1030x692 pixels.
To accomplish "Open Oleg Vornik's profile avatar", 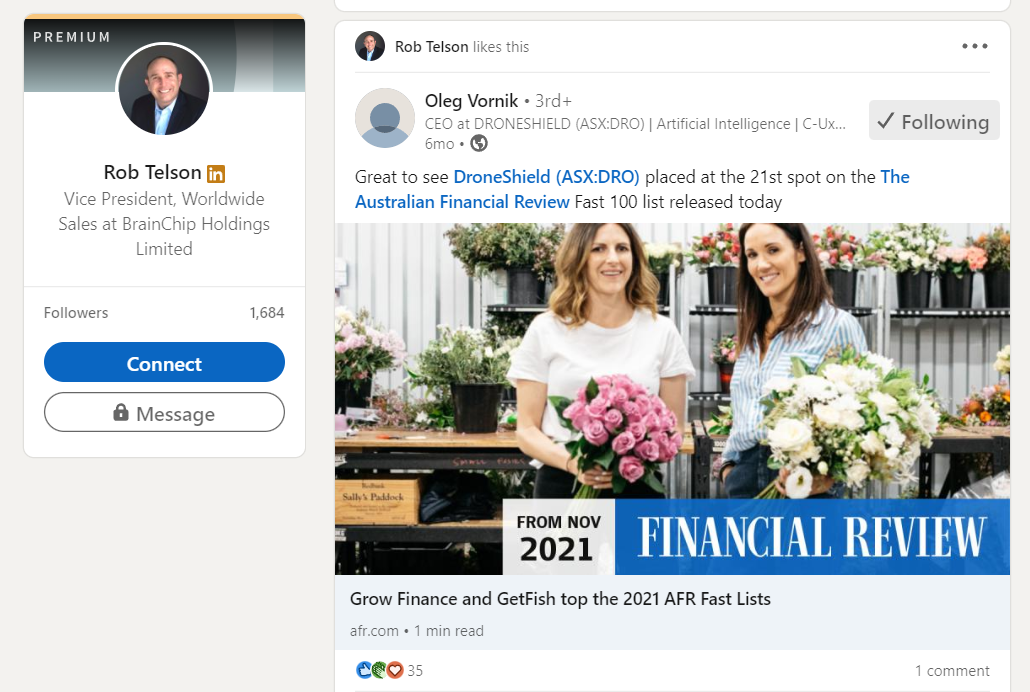I will click(x=385, y=118).
